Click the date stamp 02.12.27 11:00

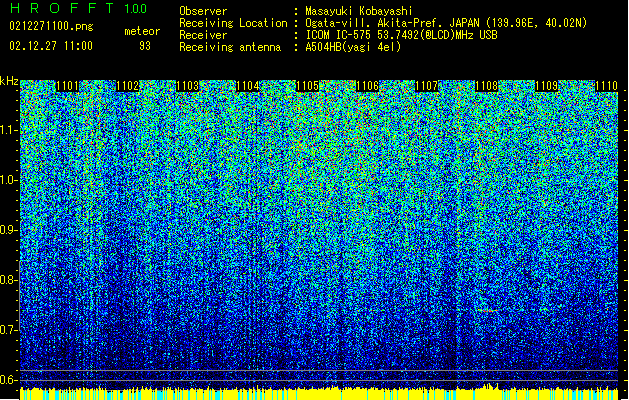(51, 46)
